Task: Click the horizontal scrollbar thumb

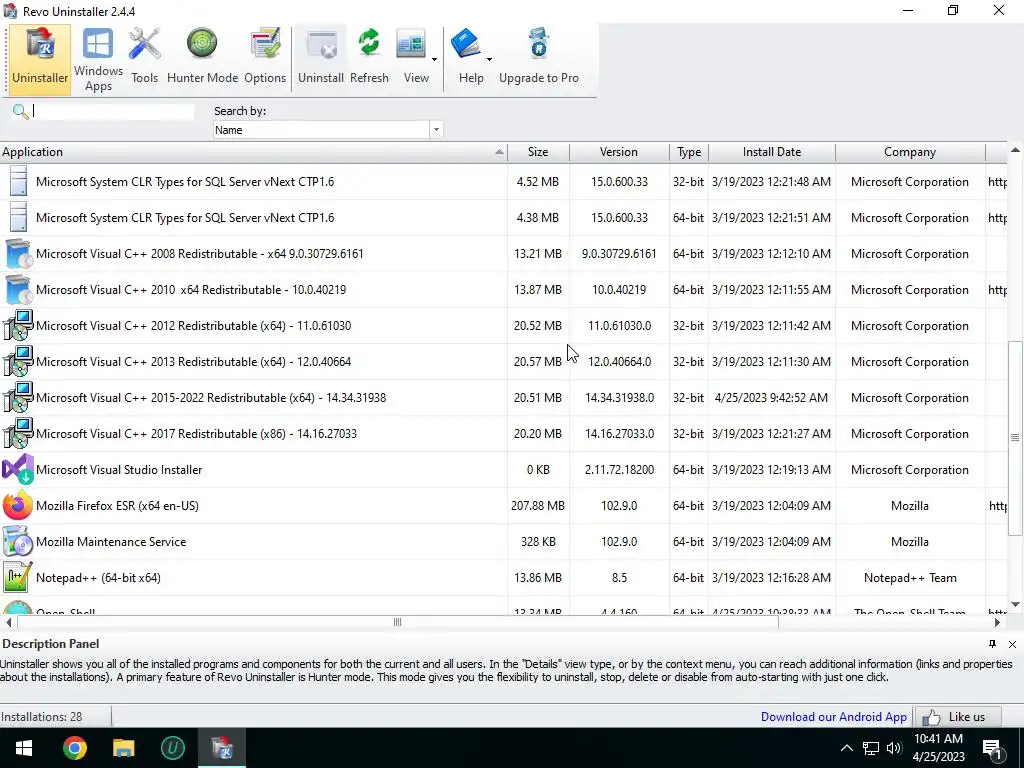Action: (398, 622)
